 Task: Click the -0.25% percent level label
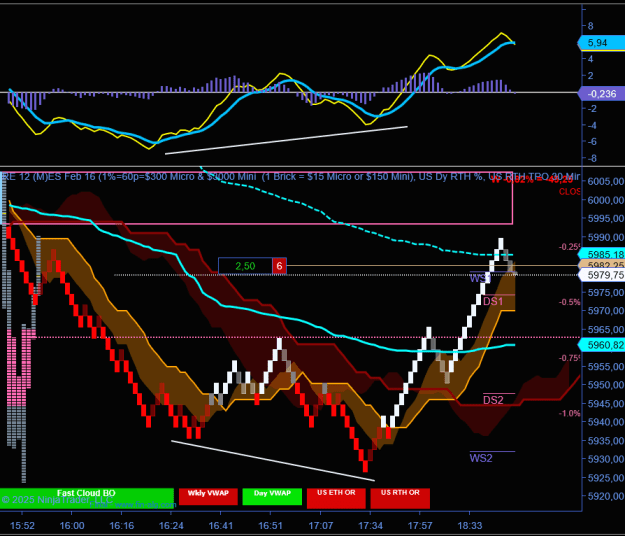pyautogui.click(x=569, y=247)
